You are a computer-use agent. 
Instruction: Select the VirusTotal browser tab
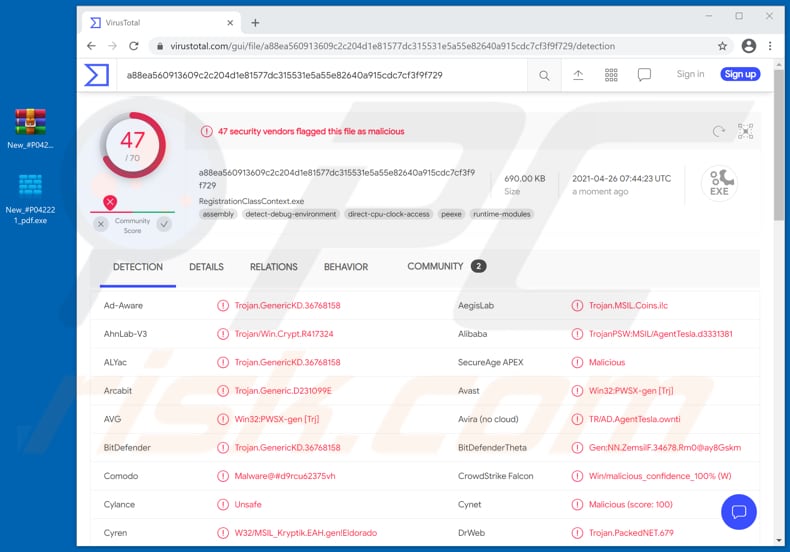[x=161, y=23]
